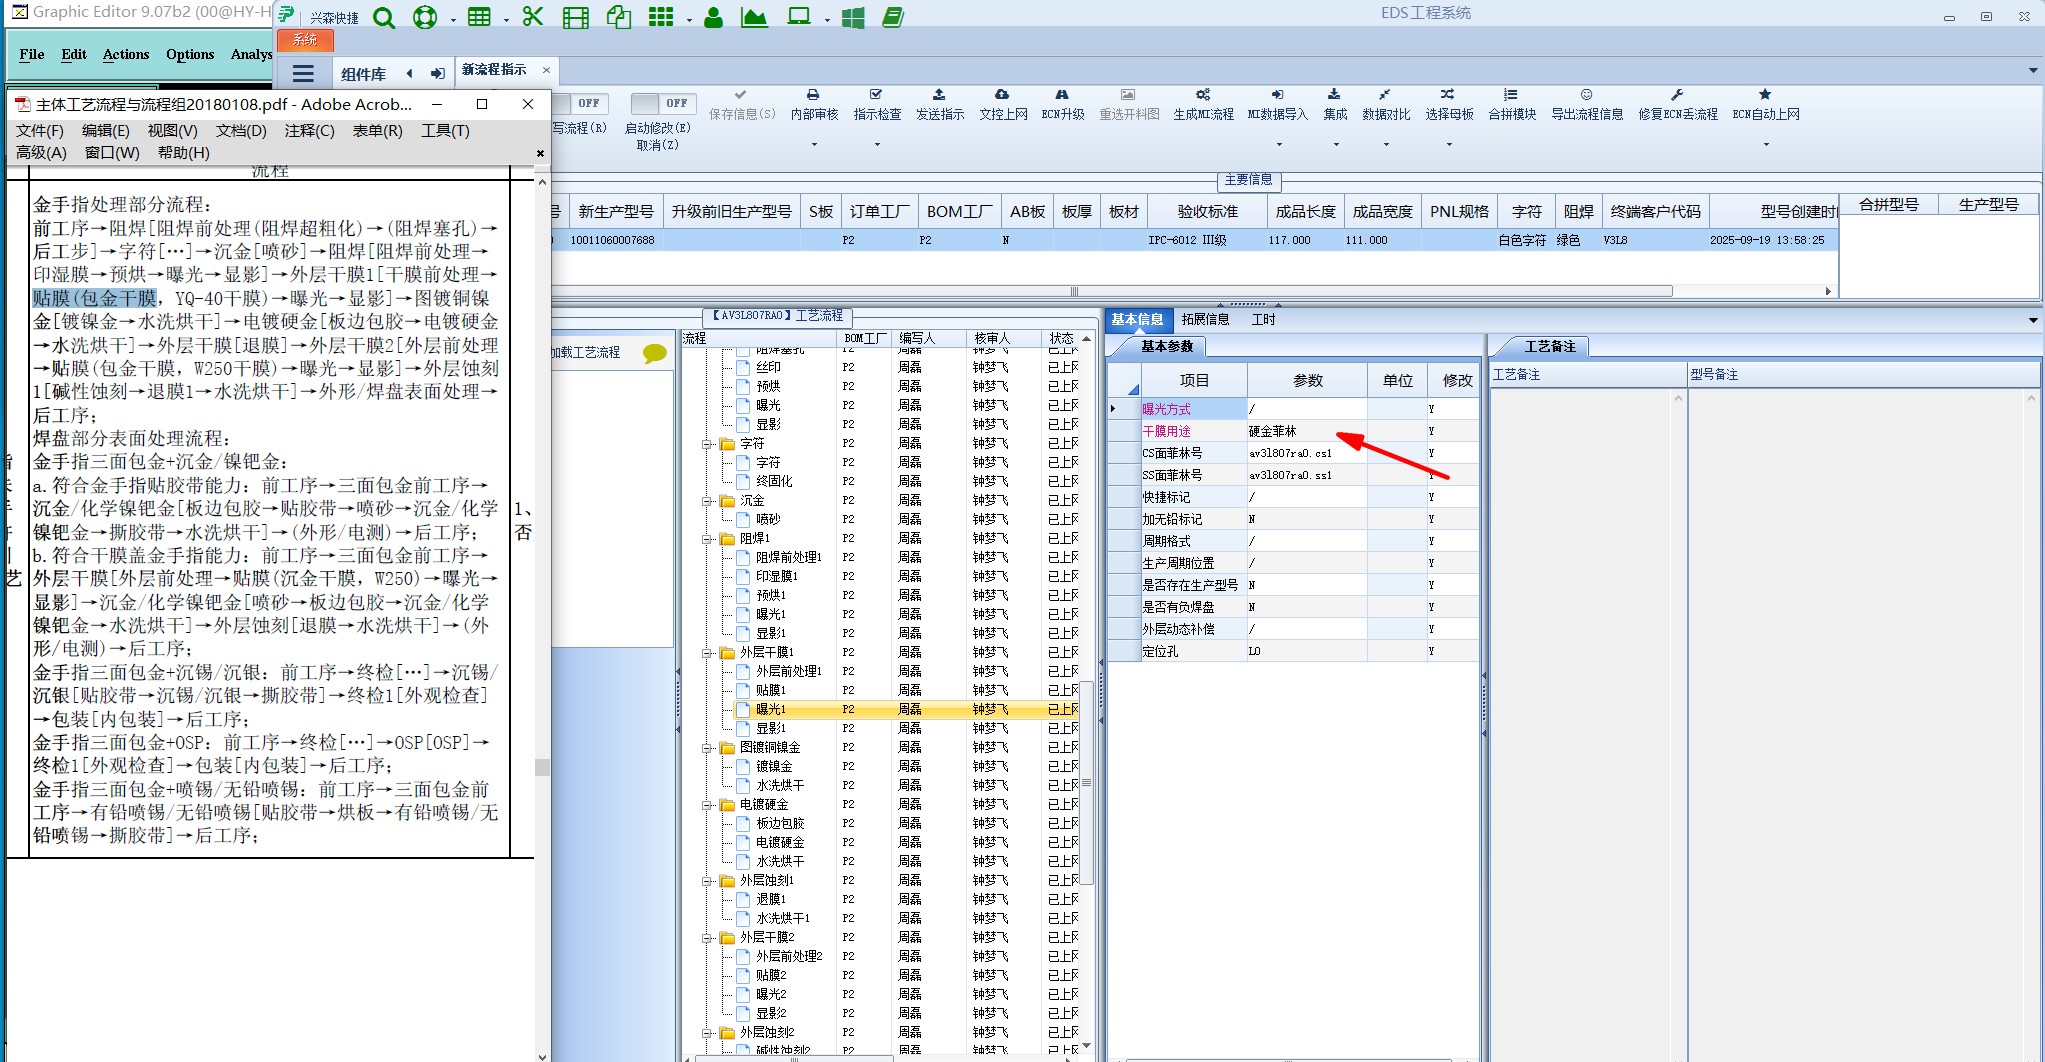Viewport: 2045px width, 1062px height.
Task: Select the 镀镍金 step in process tree
Action: [774, 767]
